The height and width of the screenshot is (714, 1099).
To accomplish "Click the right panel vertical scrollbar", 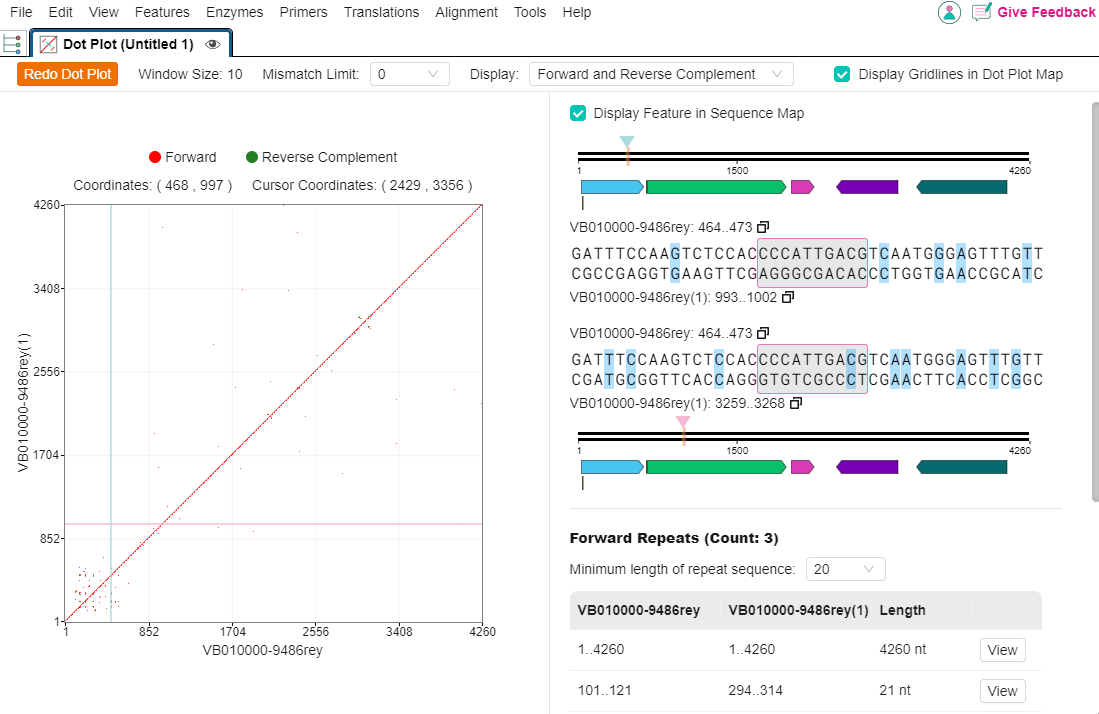I will coord(1095,301).
